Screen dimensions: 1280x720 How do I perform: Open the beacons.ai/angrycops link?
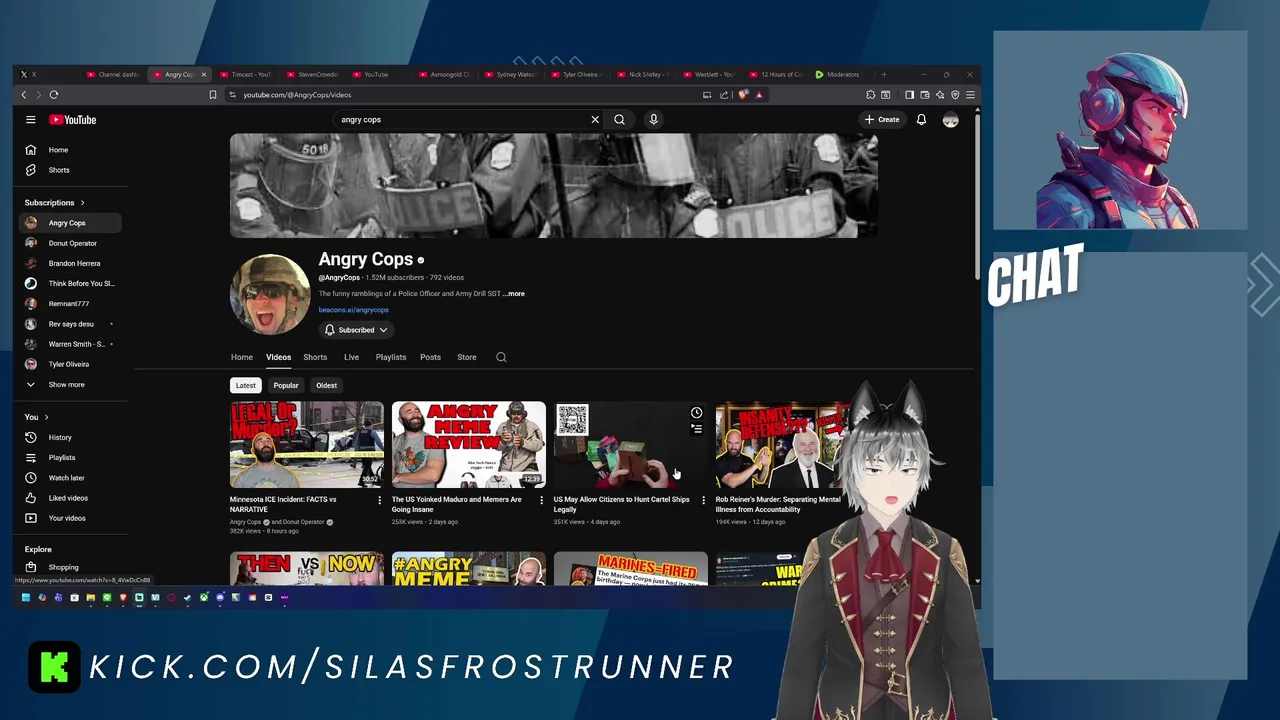[354, 310]
